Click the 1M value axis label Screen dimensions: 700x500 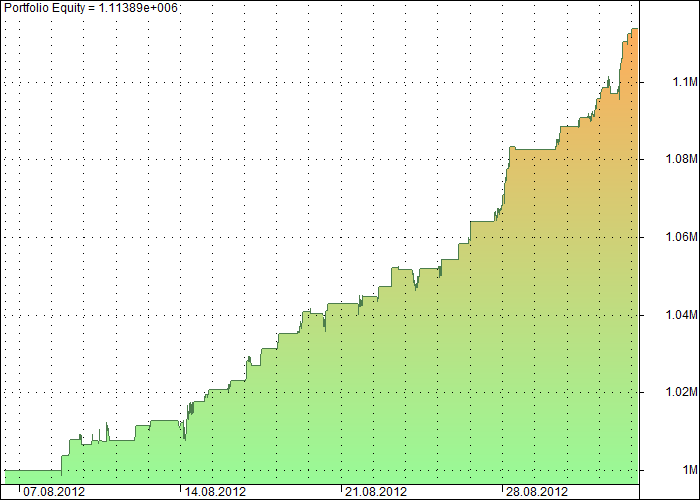(689, 470)
